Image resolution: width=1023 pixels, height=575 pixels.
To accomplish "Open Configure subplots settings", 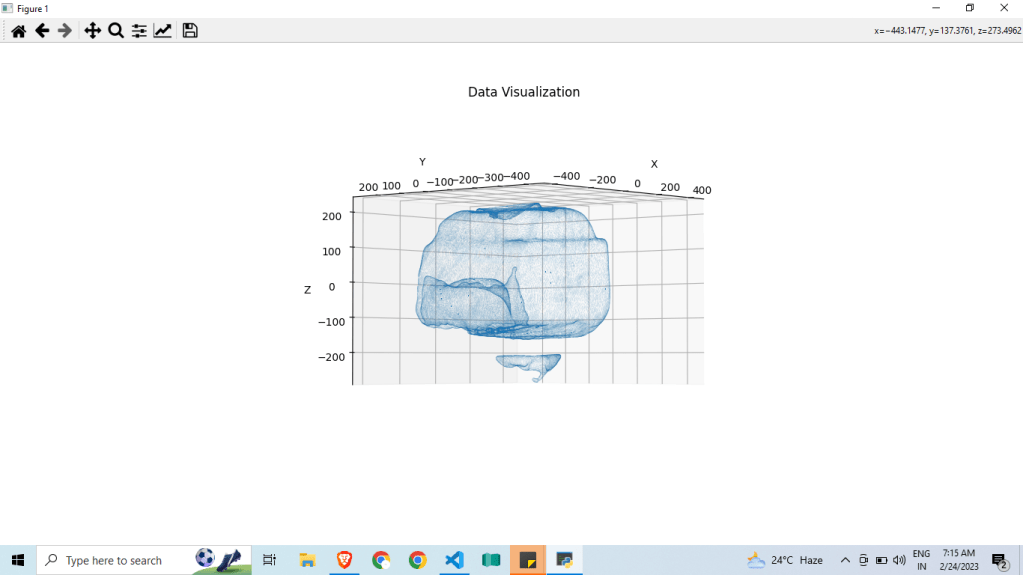I will (139, 31).
